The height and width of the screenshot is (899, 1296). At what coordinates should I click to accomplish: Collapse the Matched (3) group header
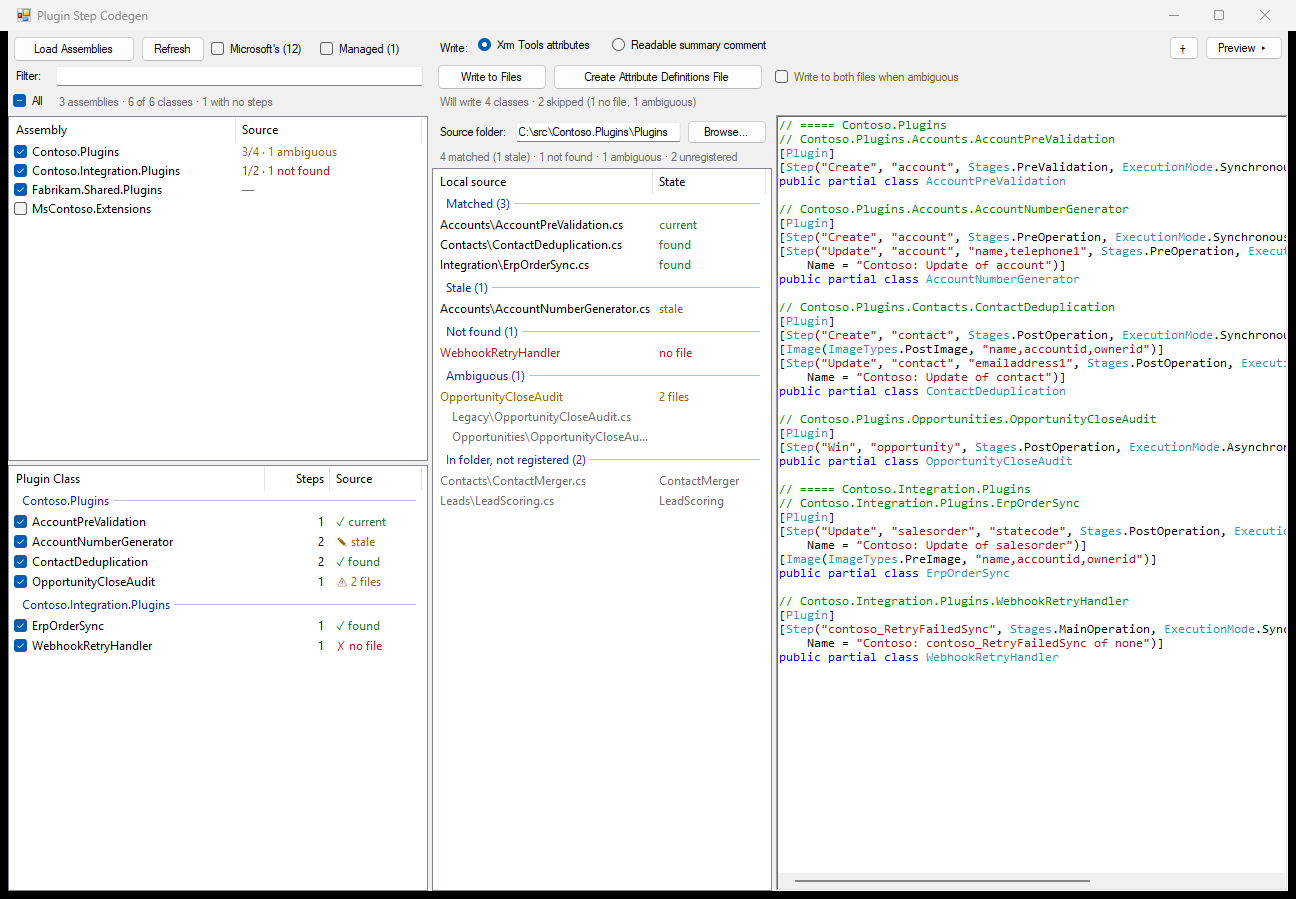click(x=477, y=204)
